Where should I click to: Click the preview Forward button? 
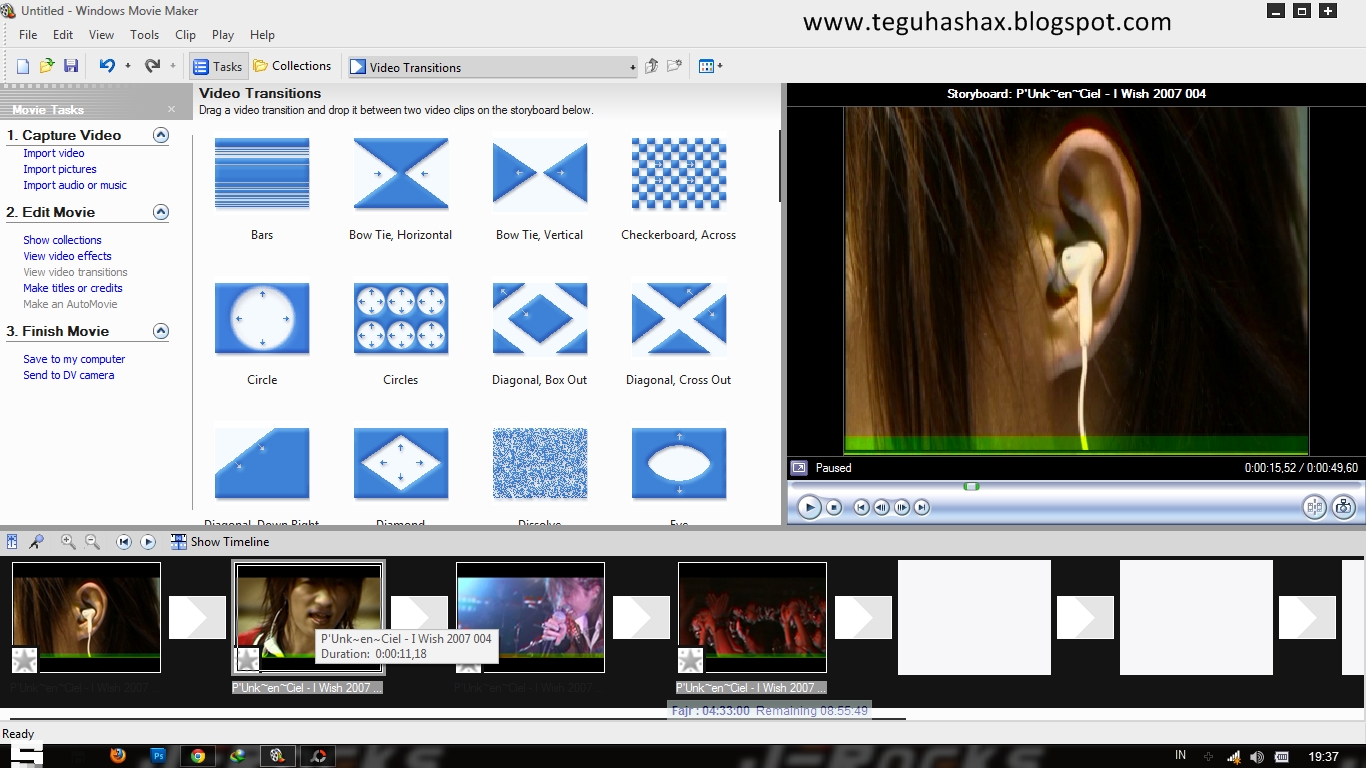pos(922,508)
